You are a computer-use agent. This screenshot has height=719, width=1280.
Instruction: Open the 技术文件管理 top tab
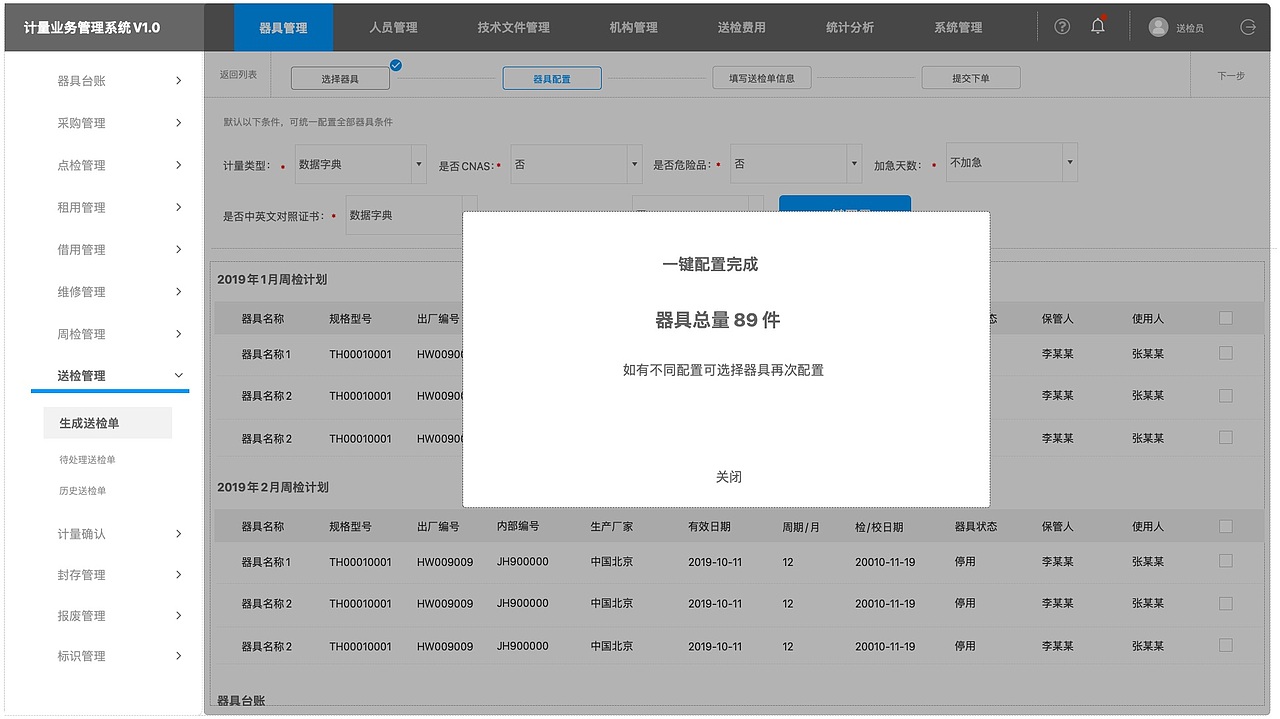point(514,28)
